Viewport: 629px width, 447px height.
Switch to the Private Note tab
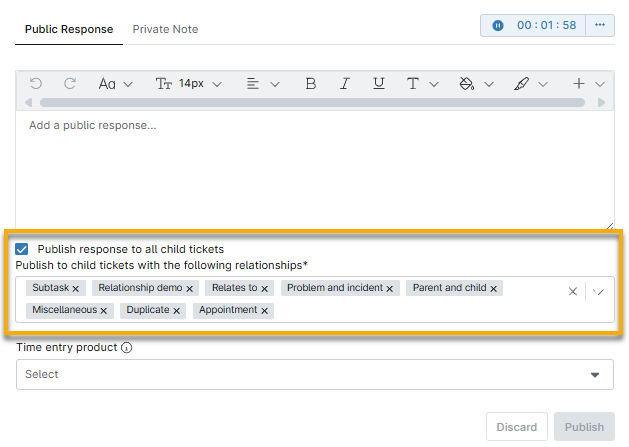click(165, 29)
